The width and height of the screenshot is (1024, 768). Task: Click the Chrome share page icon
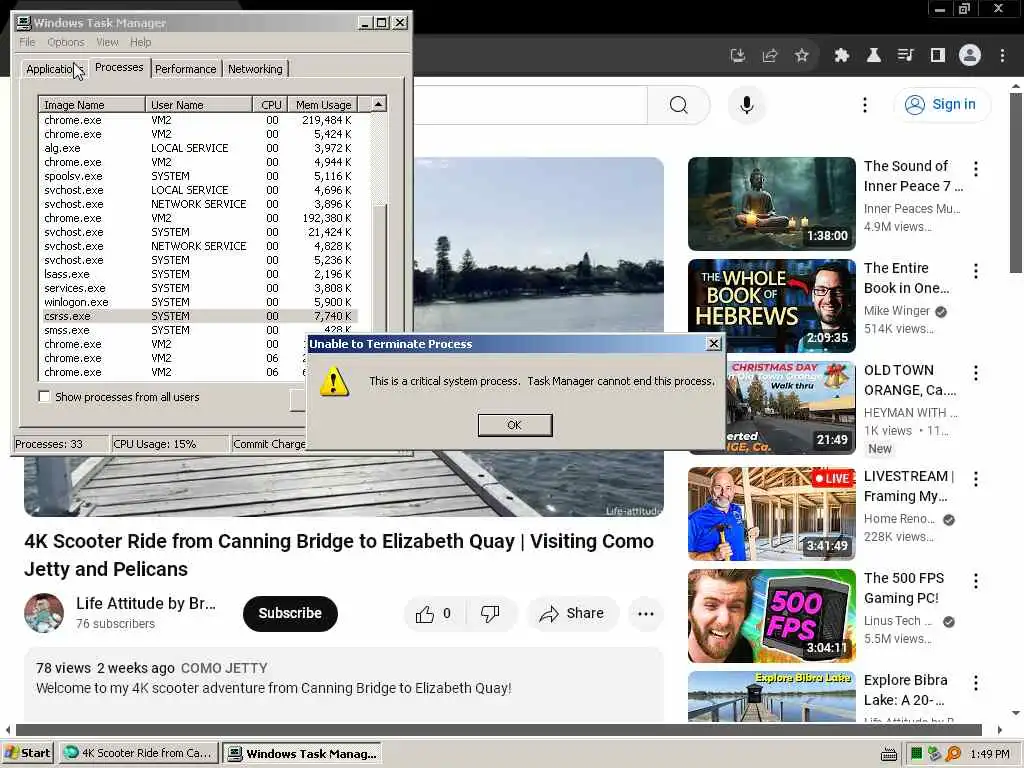[770, 56]
